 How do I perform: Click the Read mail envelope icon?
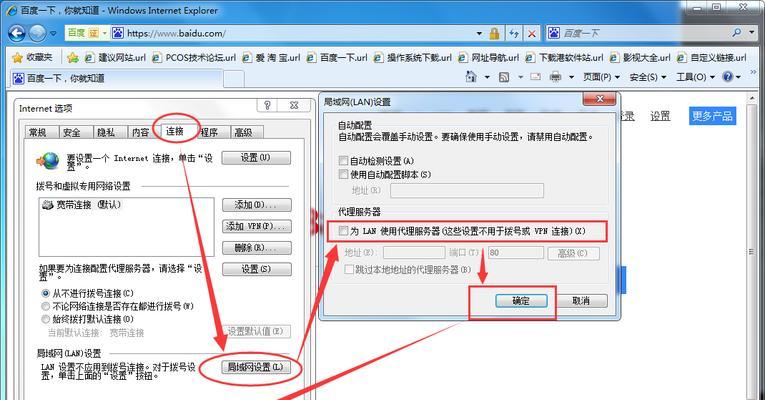pos(535,77)
